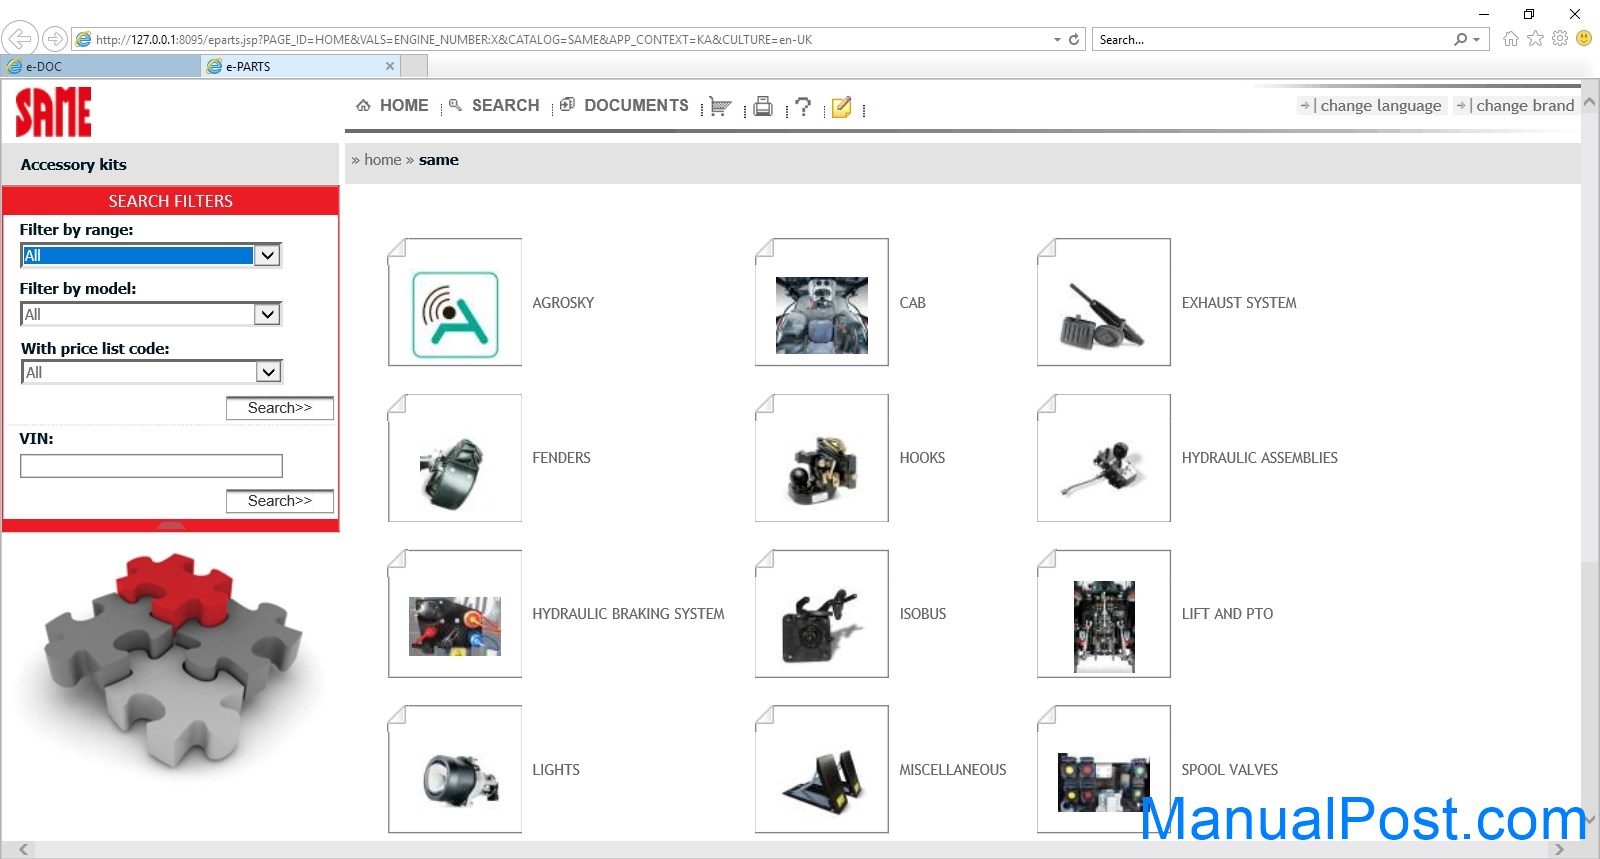Click home in the breadcrumb
Viewport: 1600px width, 859px height.
click(382, 160)
